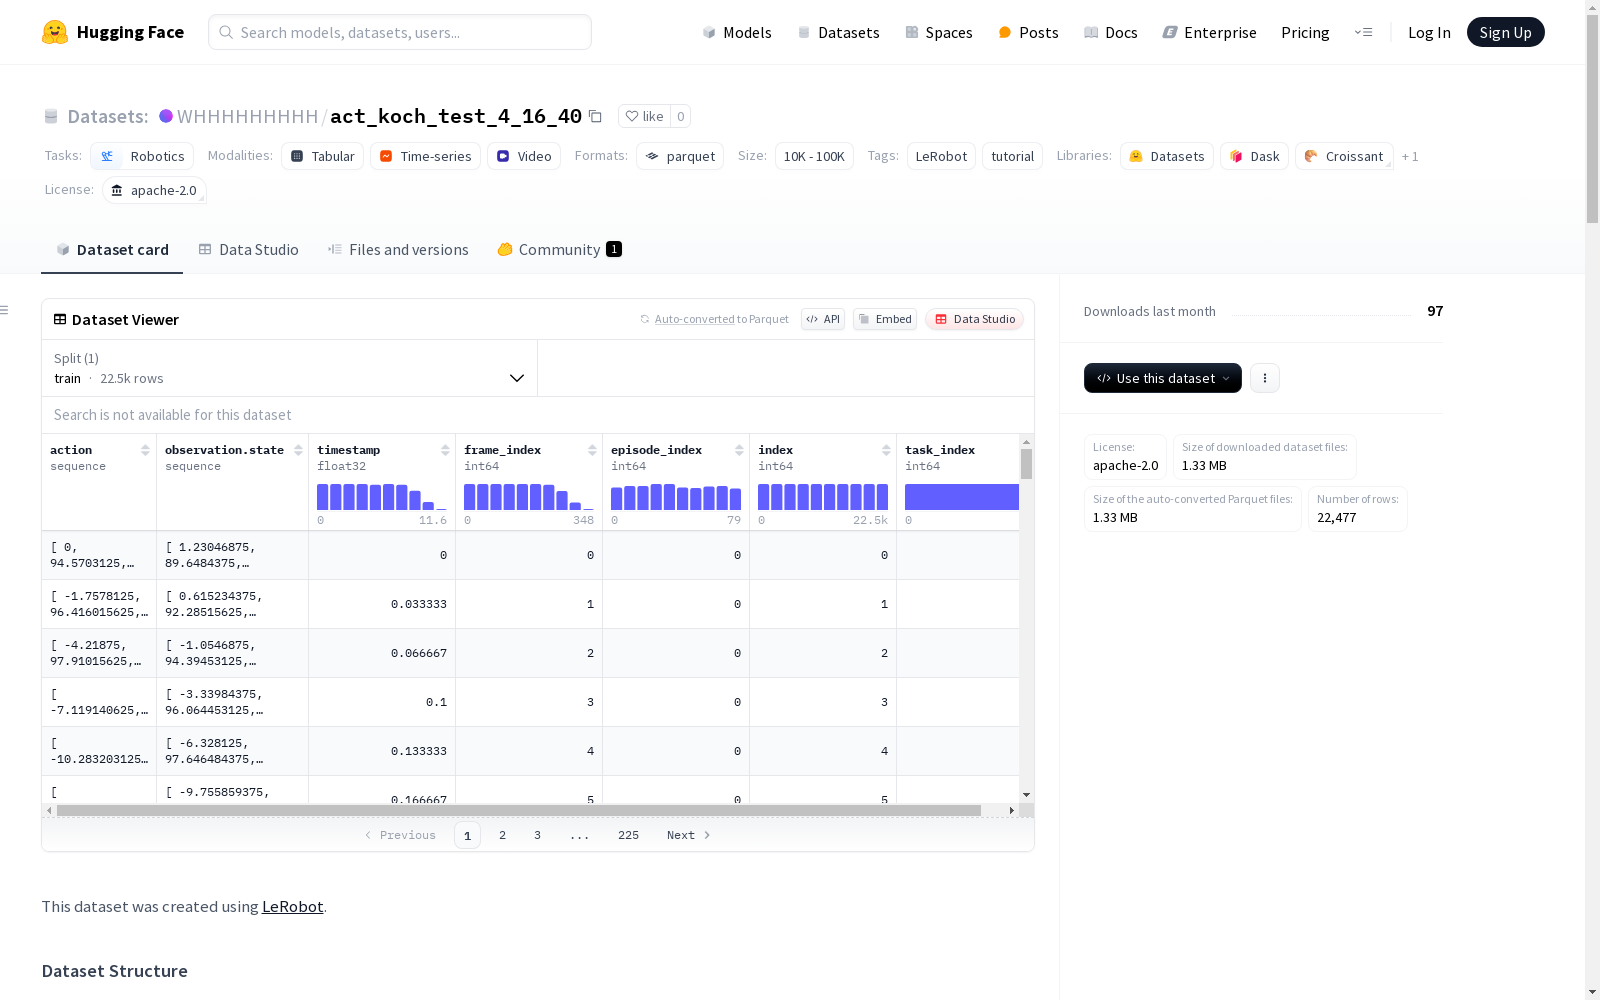The width and height of the screenshot is (1600, 1000).
Task: Open the Models nav item
Action: (x=737, y=32)
